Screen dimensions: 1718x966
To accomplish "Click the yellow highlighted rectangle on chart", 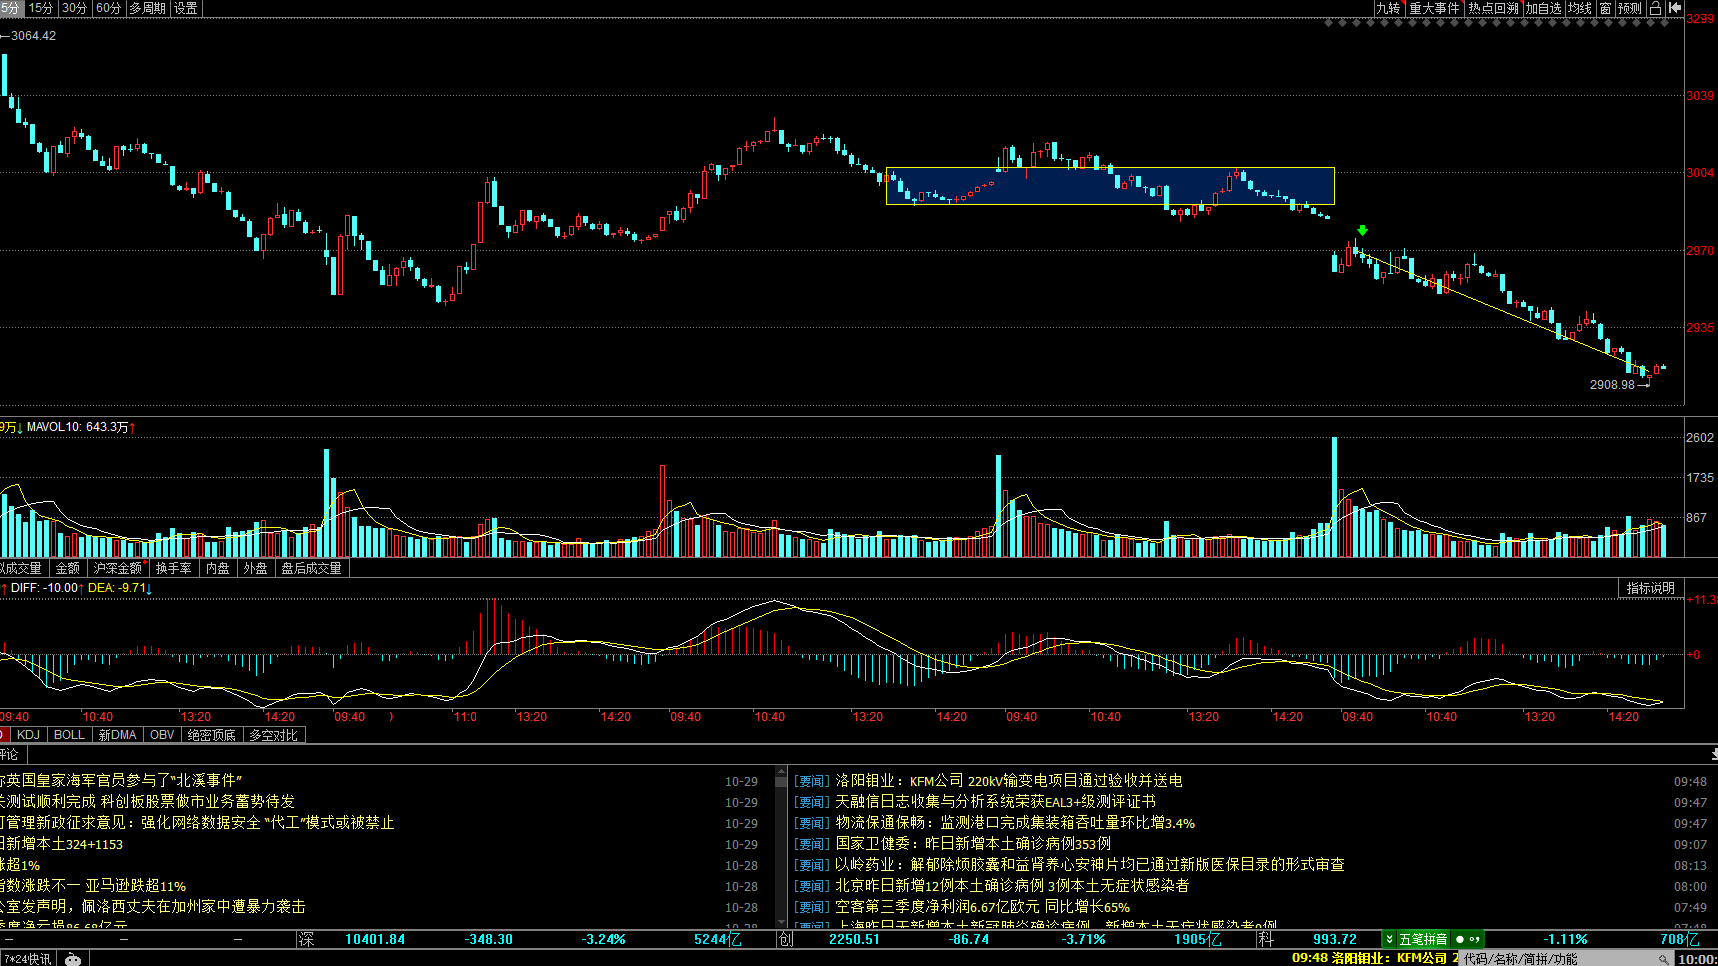I will 1110,186.
